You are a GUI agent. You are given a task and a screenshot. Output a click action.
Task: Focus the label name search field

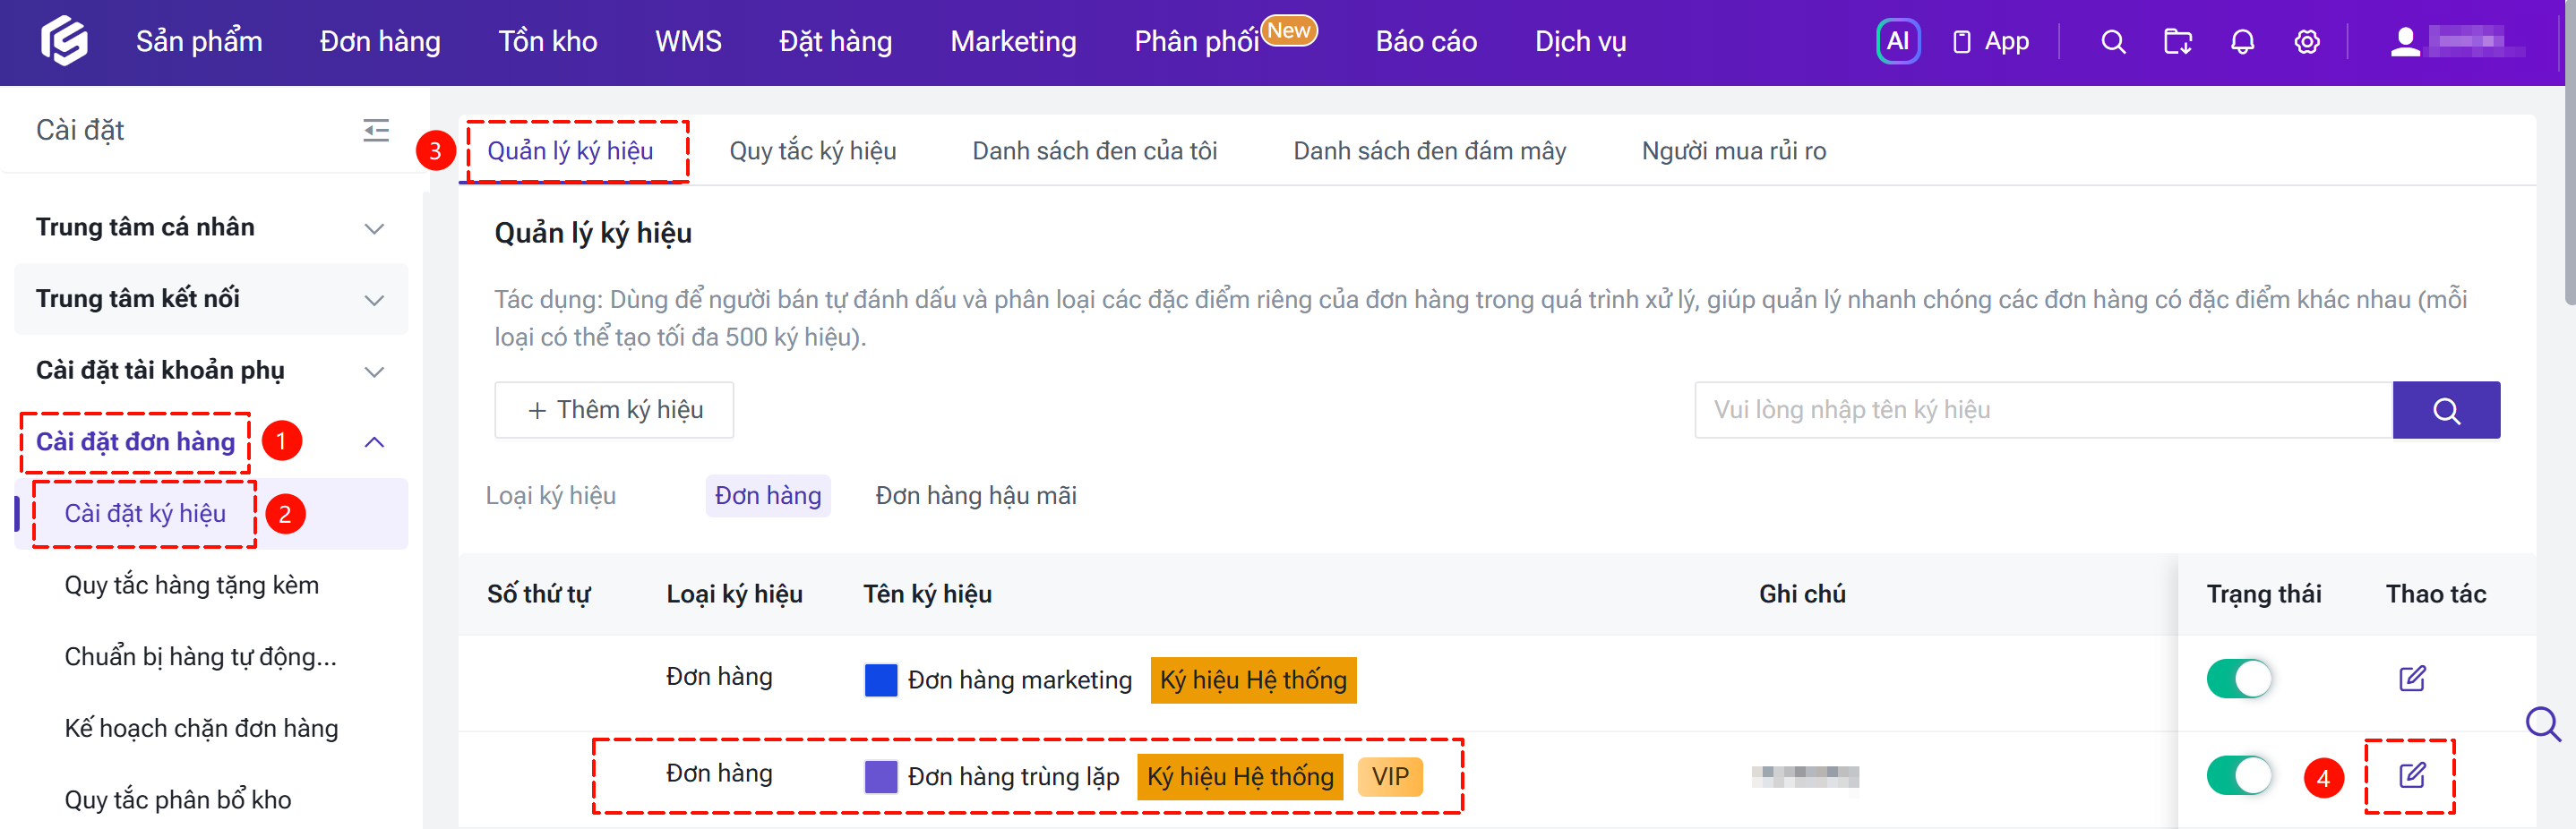[x=2043, y=410]
